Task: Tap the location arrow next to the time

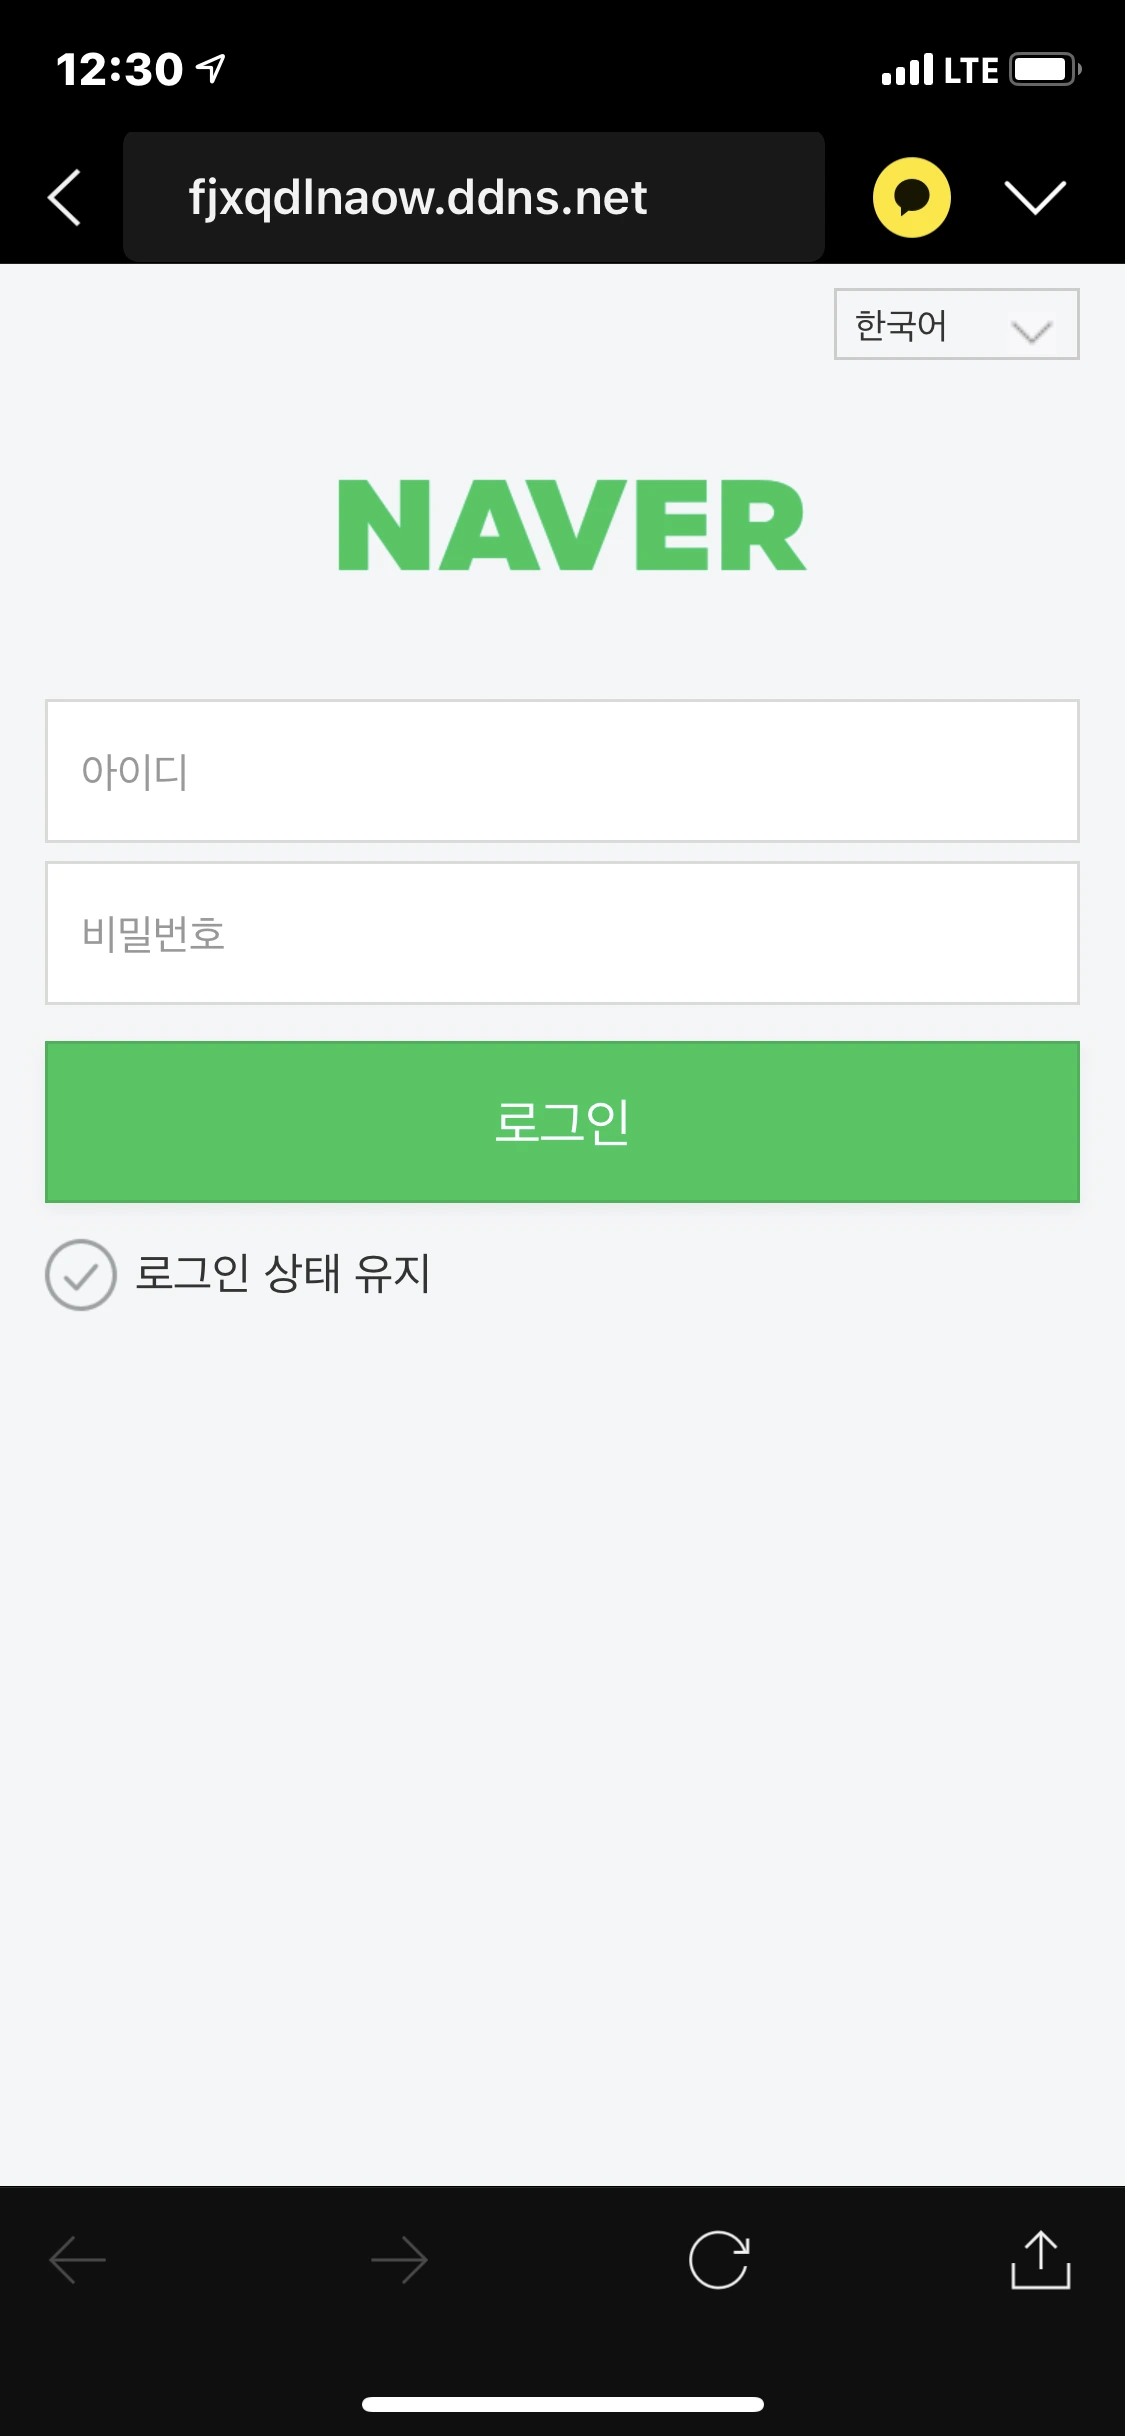Action: (x=211, y=68)
